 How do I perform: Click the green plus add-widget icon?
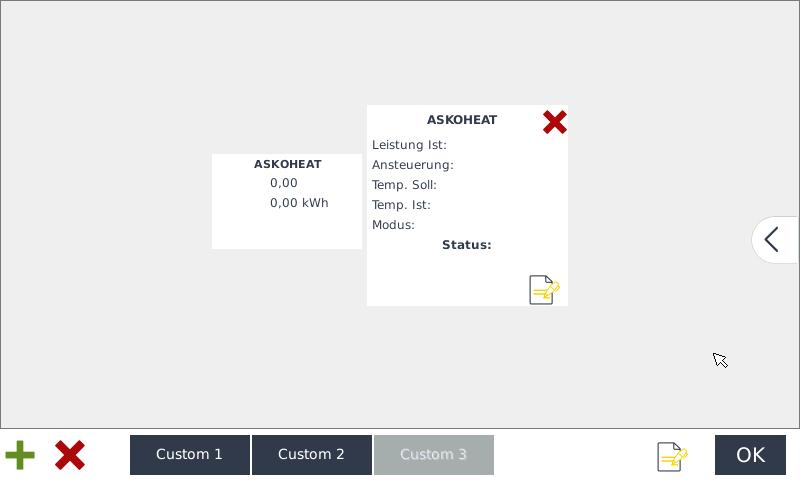[x=20, y=455]
